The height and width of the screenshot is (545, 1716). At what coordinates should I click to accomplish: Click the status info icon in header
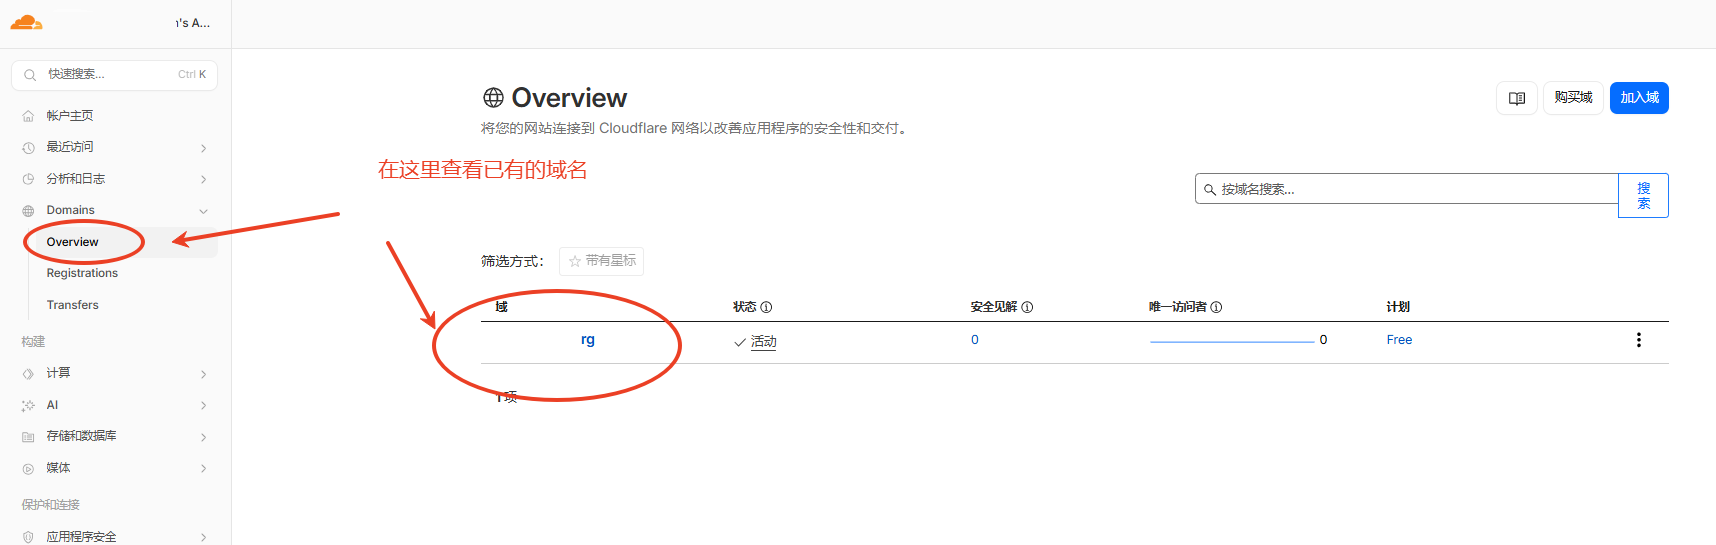tap(766, 307)
